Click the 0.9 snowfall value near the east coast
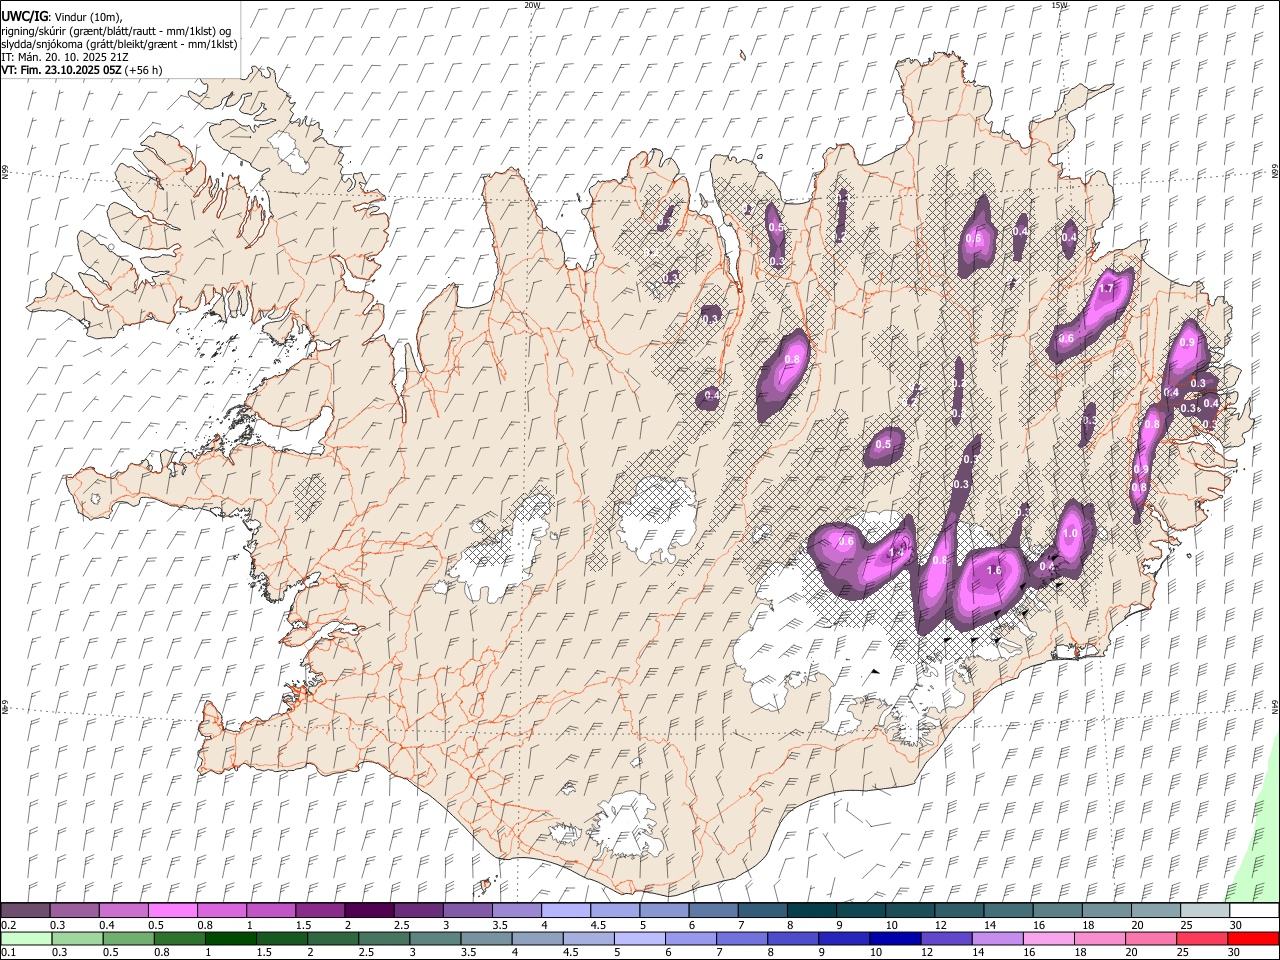 [1187, 342]
